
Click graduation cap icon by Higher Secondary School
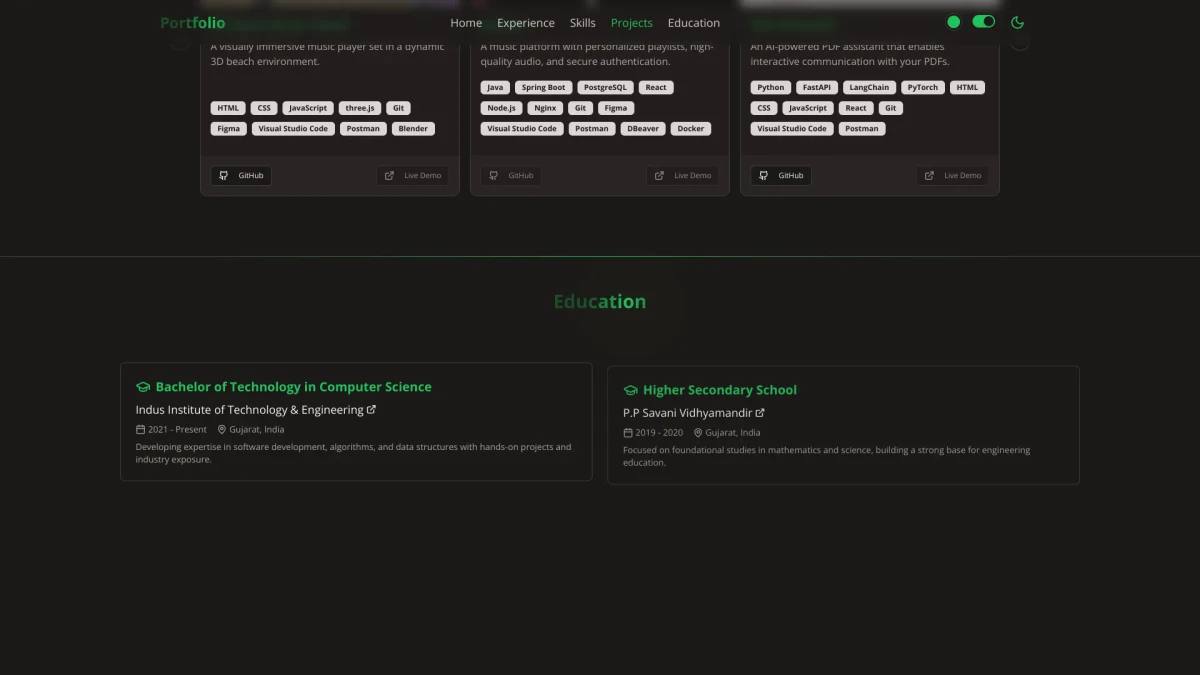pyautogui.click(x=630, y=390)
